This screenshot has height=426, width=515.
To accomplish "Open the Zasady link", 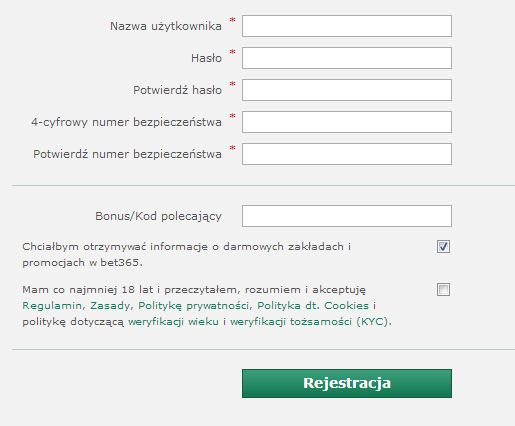I will pyautogui.click(x=110, y=306).
